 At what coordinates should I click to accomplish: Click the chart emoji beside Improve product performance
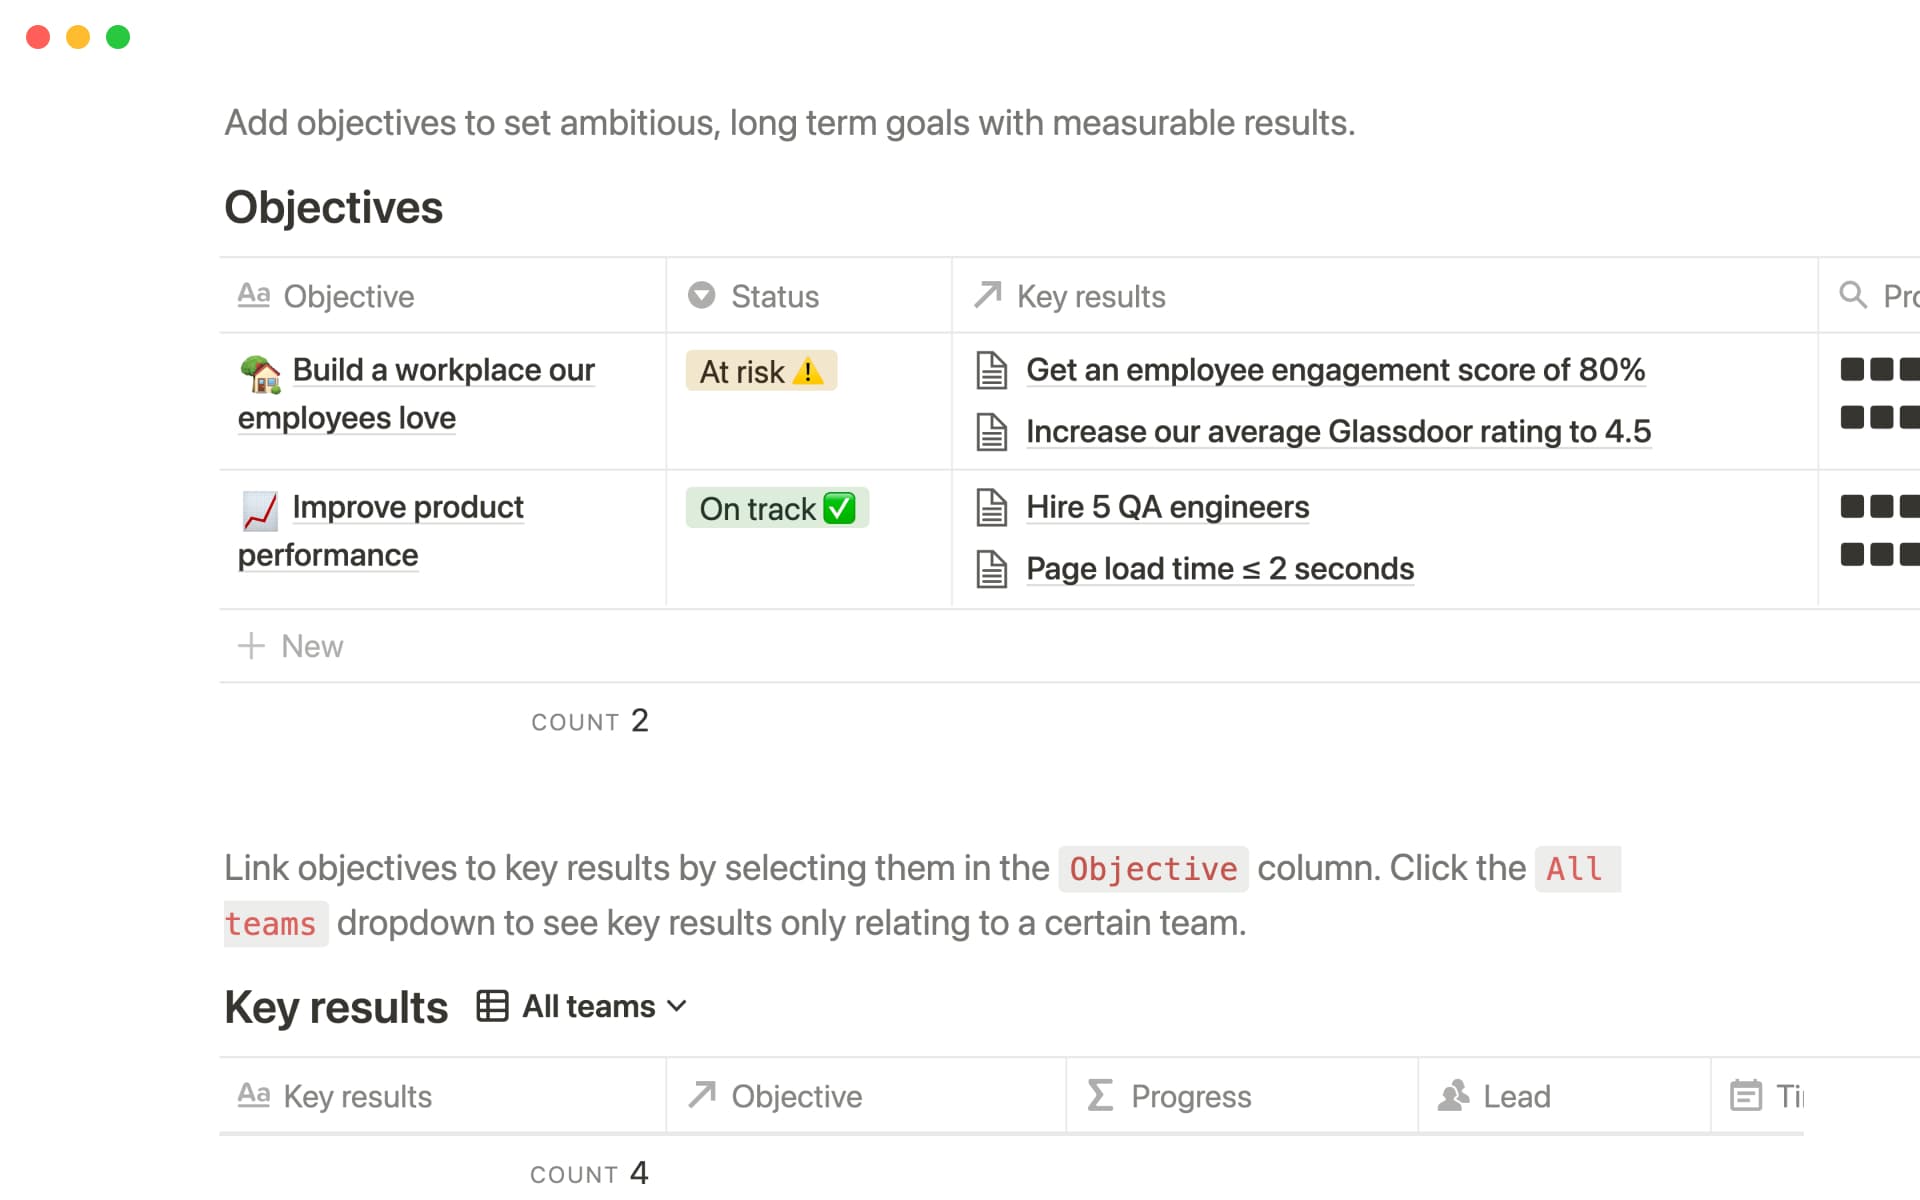tap(258, 507)
